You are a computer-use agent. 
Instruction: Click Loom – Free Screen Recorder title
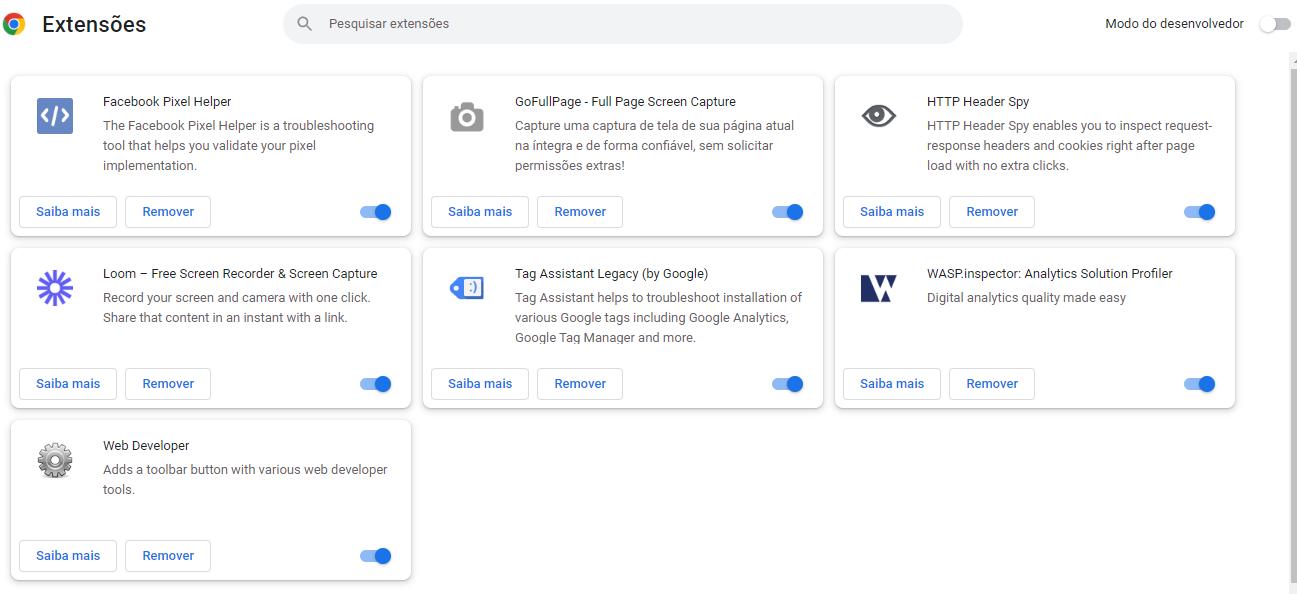click(240, 274)
